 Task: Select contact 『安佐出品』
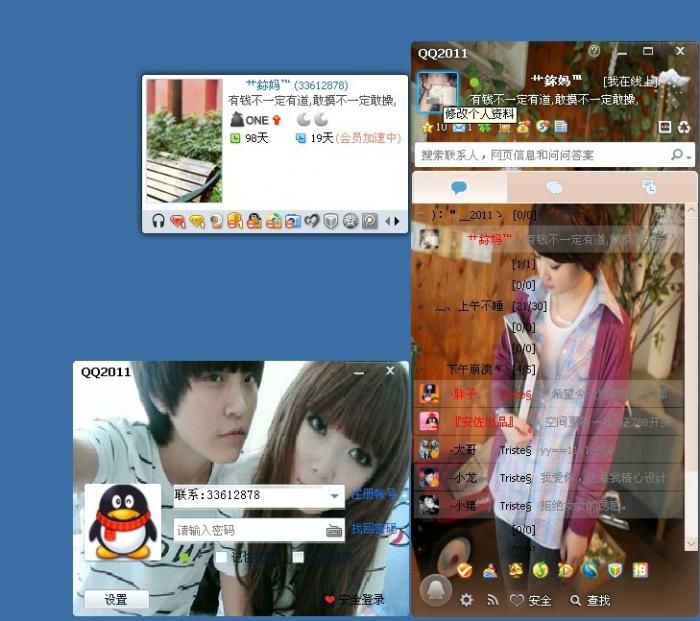click(x=548, y=421)
